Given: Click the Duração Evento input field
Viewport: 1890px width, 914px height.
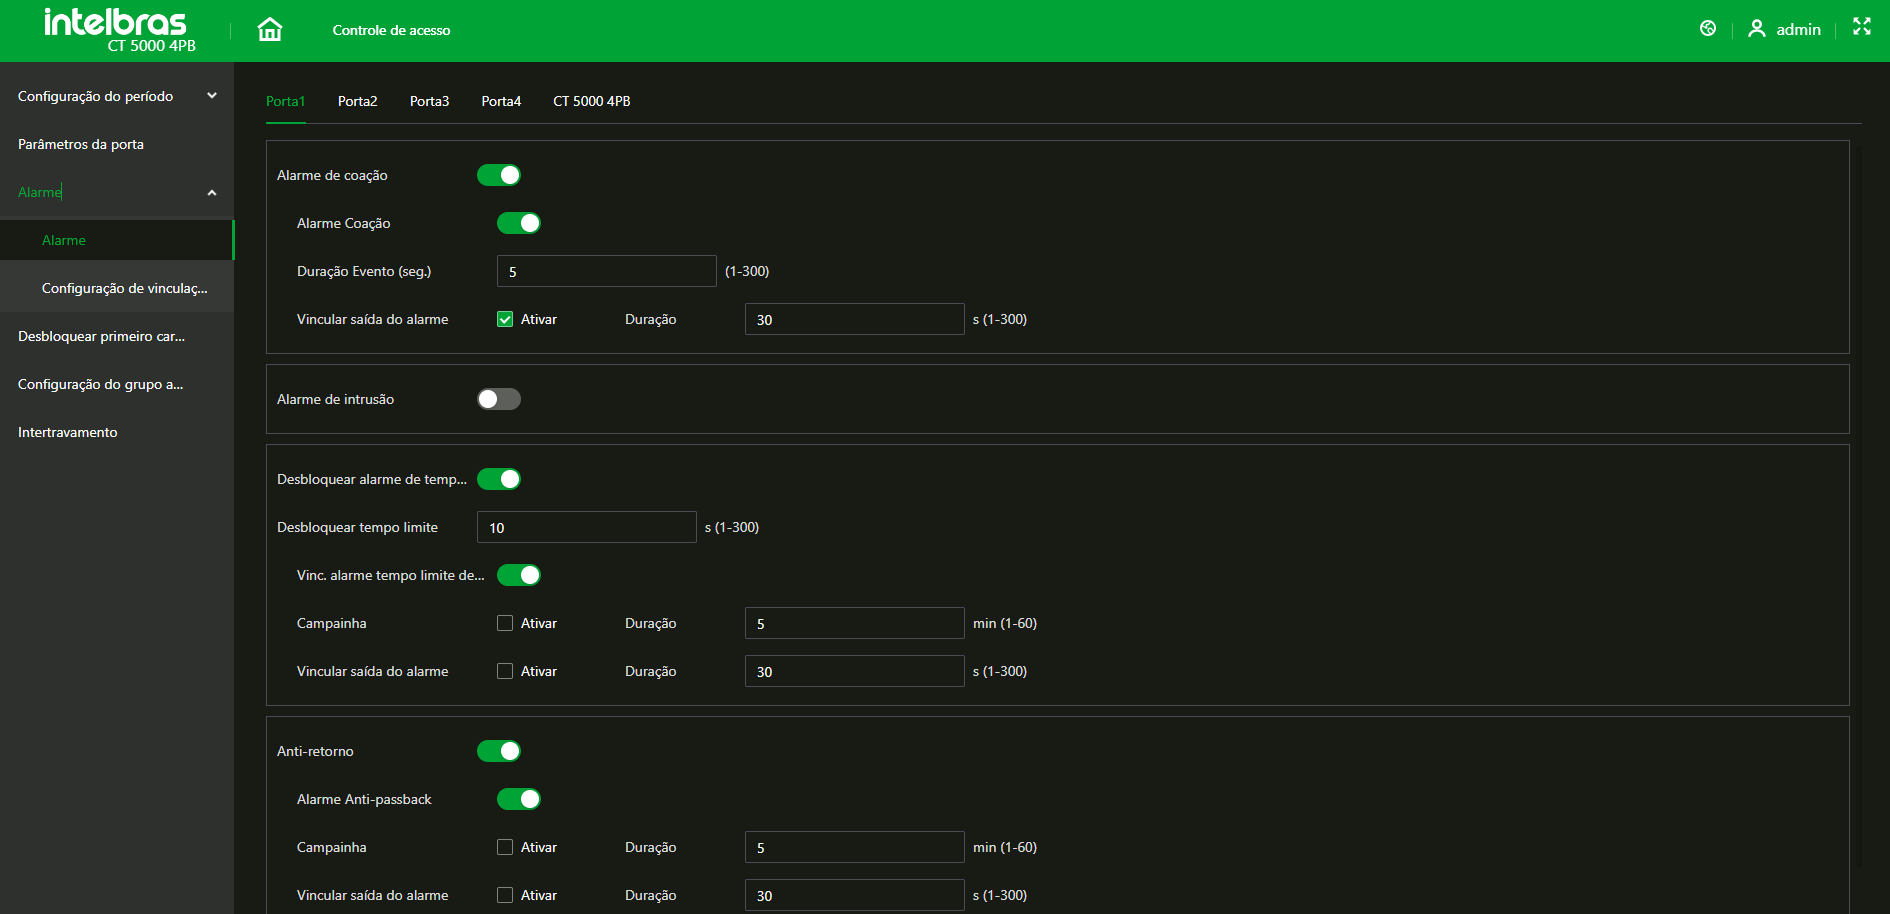Looking at the screenshot, I should coord(606,271).
